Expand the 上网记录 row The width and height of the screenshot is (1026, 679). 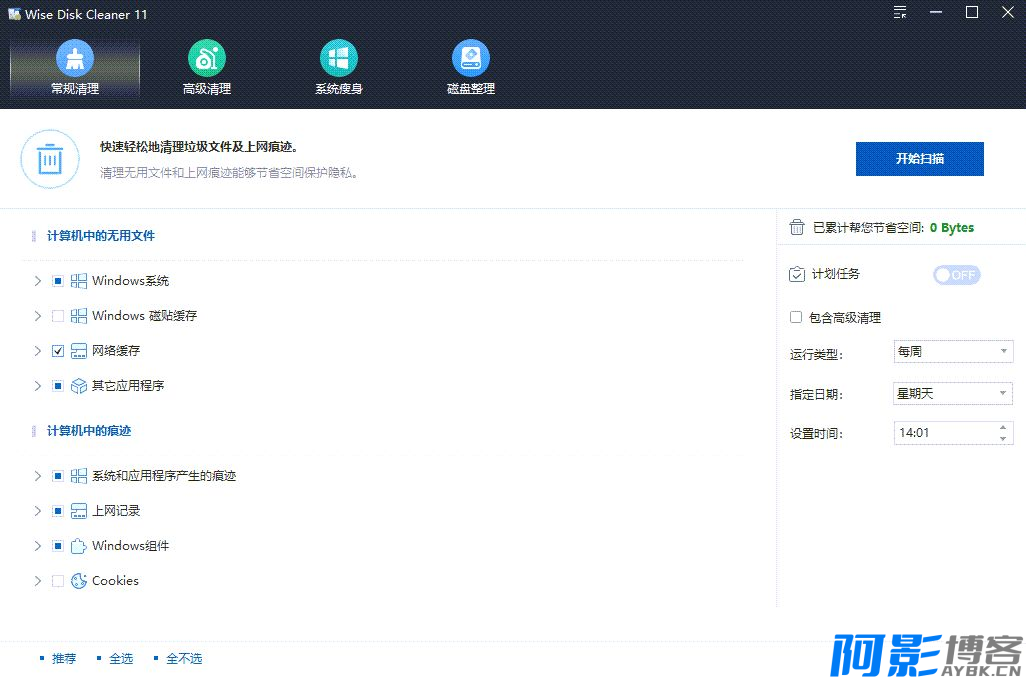click(37, 511)
